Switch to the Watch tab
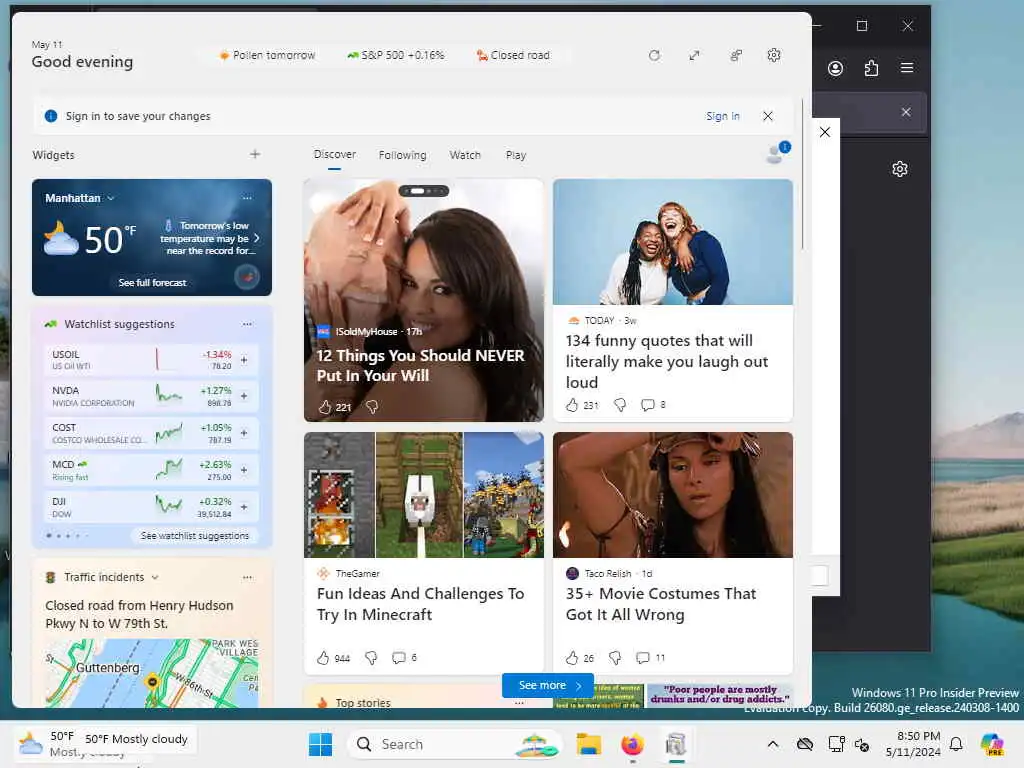This screenshot has width=1024, height=768. tap(465, 155)
